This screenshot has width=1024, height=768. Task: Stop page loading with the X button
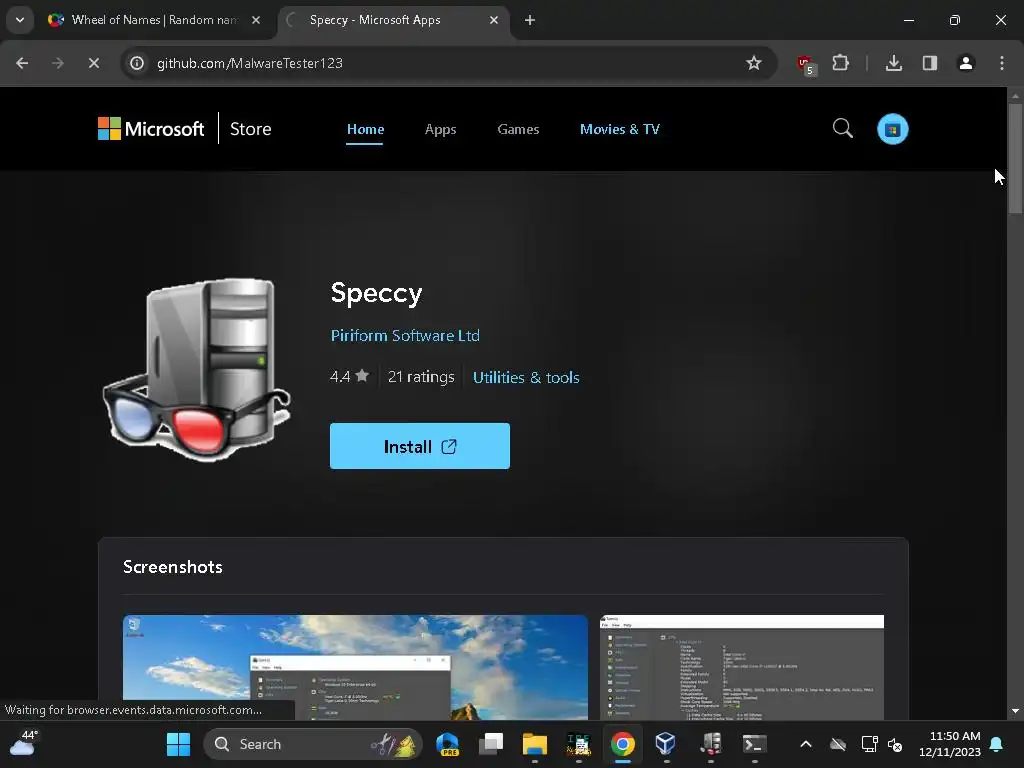(93, 63)
